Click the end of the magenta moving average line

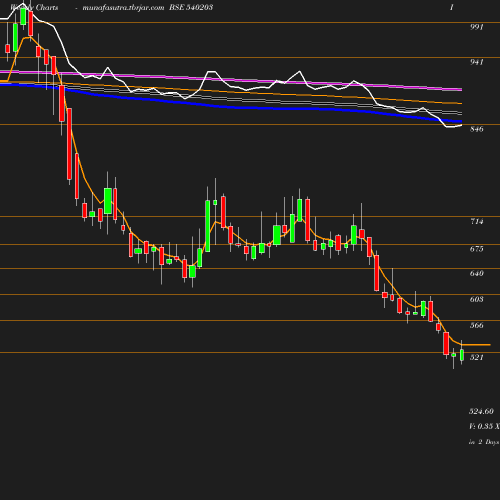tap(461, 89)
